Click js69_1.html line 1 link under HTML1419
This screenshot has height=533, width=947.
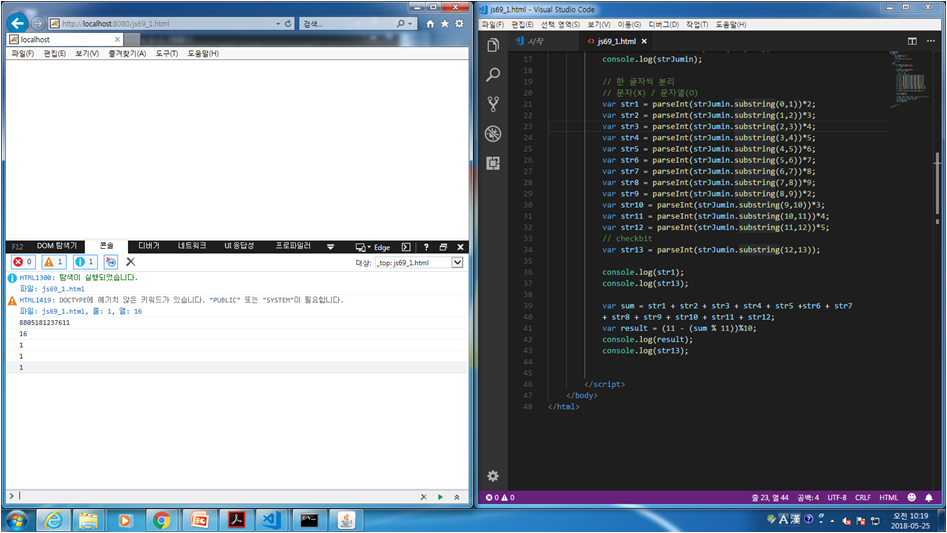92,311
